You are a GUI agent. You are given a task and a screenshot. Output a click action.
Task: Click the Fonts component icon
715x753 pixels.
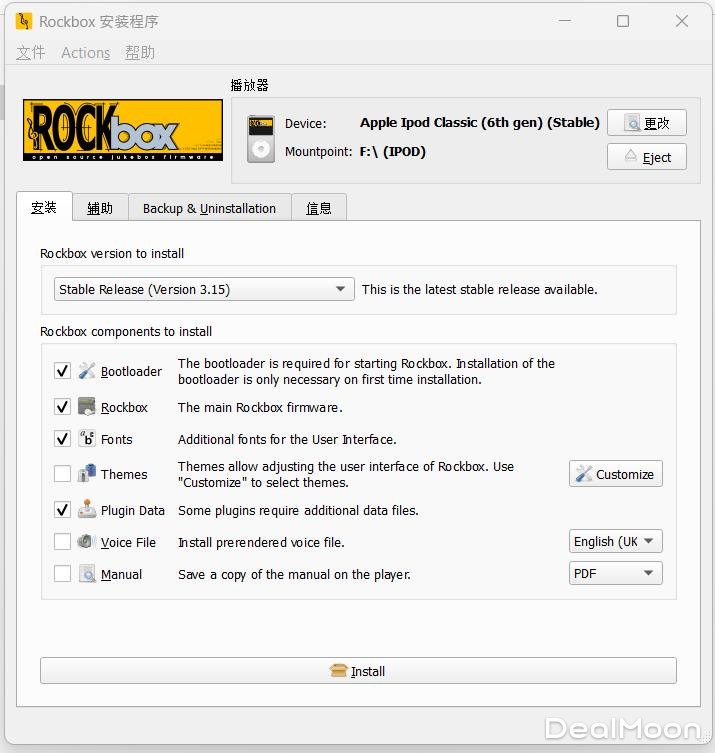pos(87,439)
